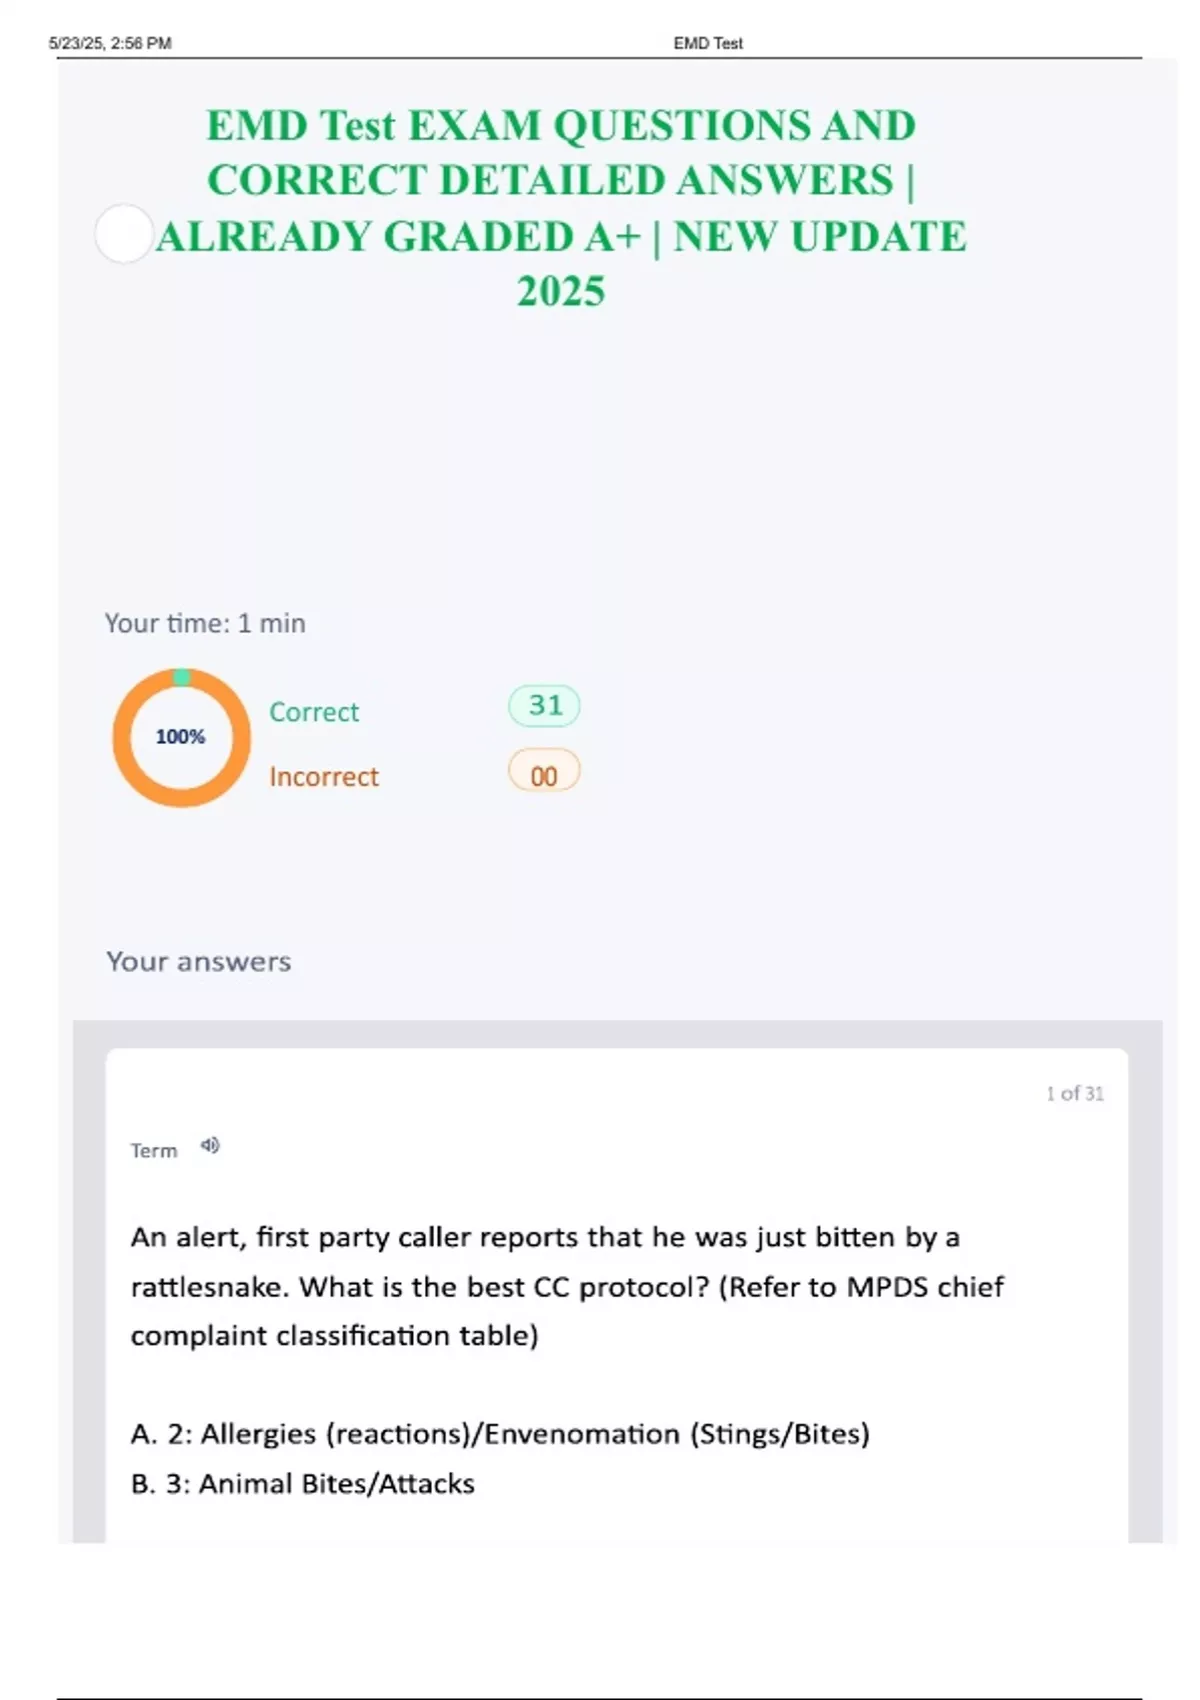This screenshot has width=1200, height=1700.
Task: Click the Your time: 1 min text
Action: point(205,623)
